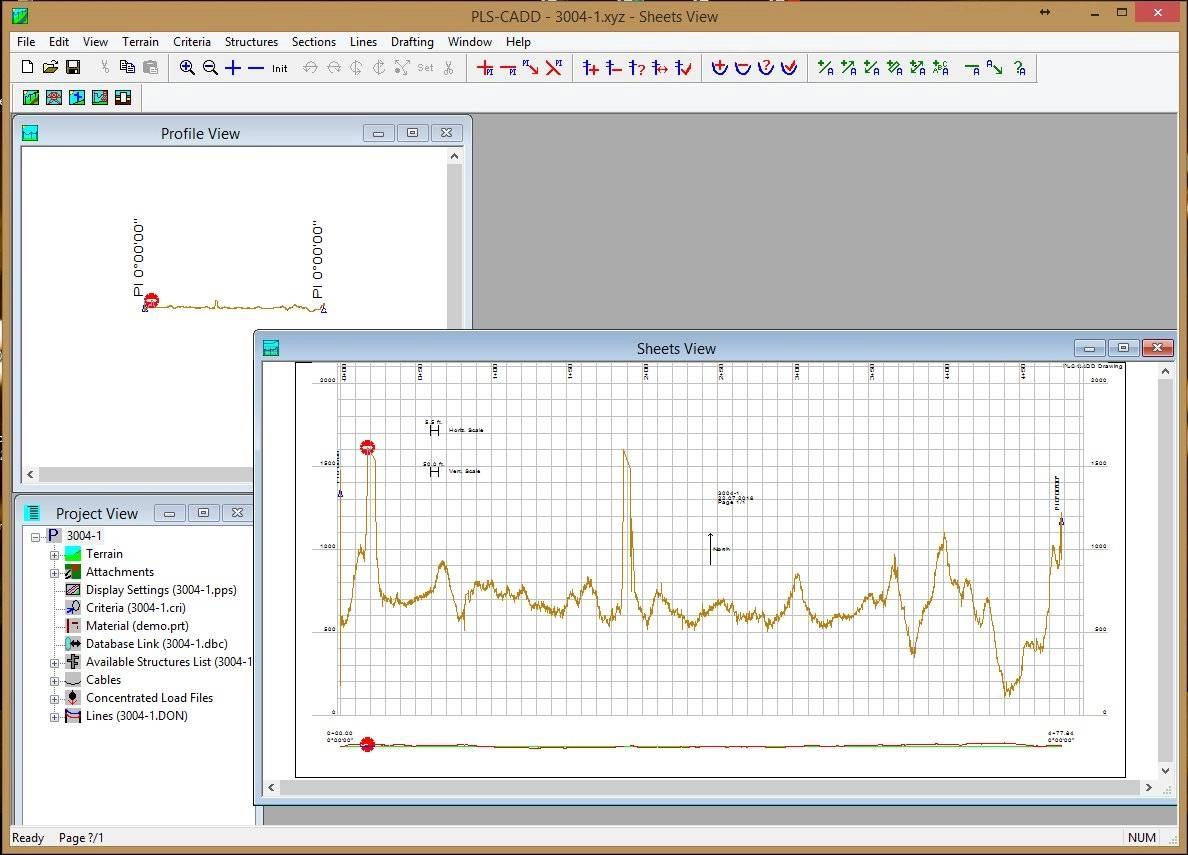Click the Move PI arrow icon

[530, 67]
